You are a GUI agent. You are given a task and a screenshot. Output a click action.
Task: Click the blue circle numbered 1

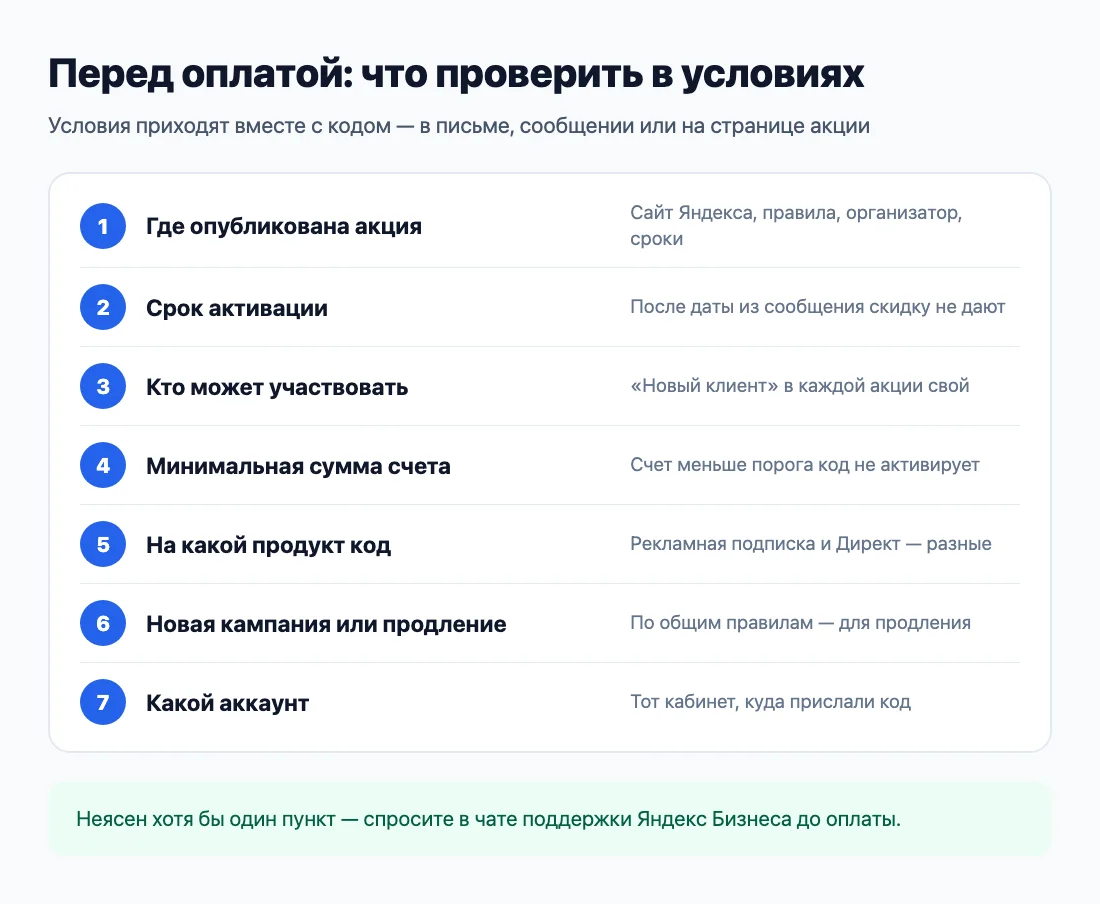coord(103,226)
